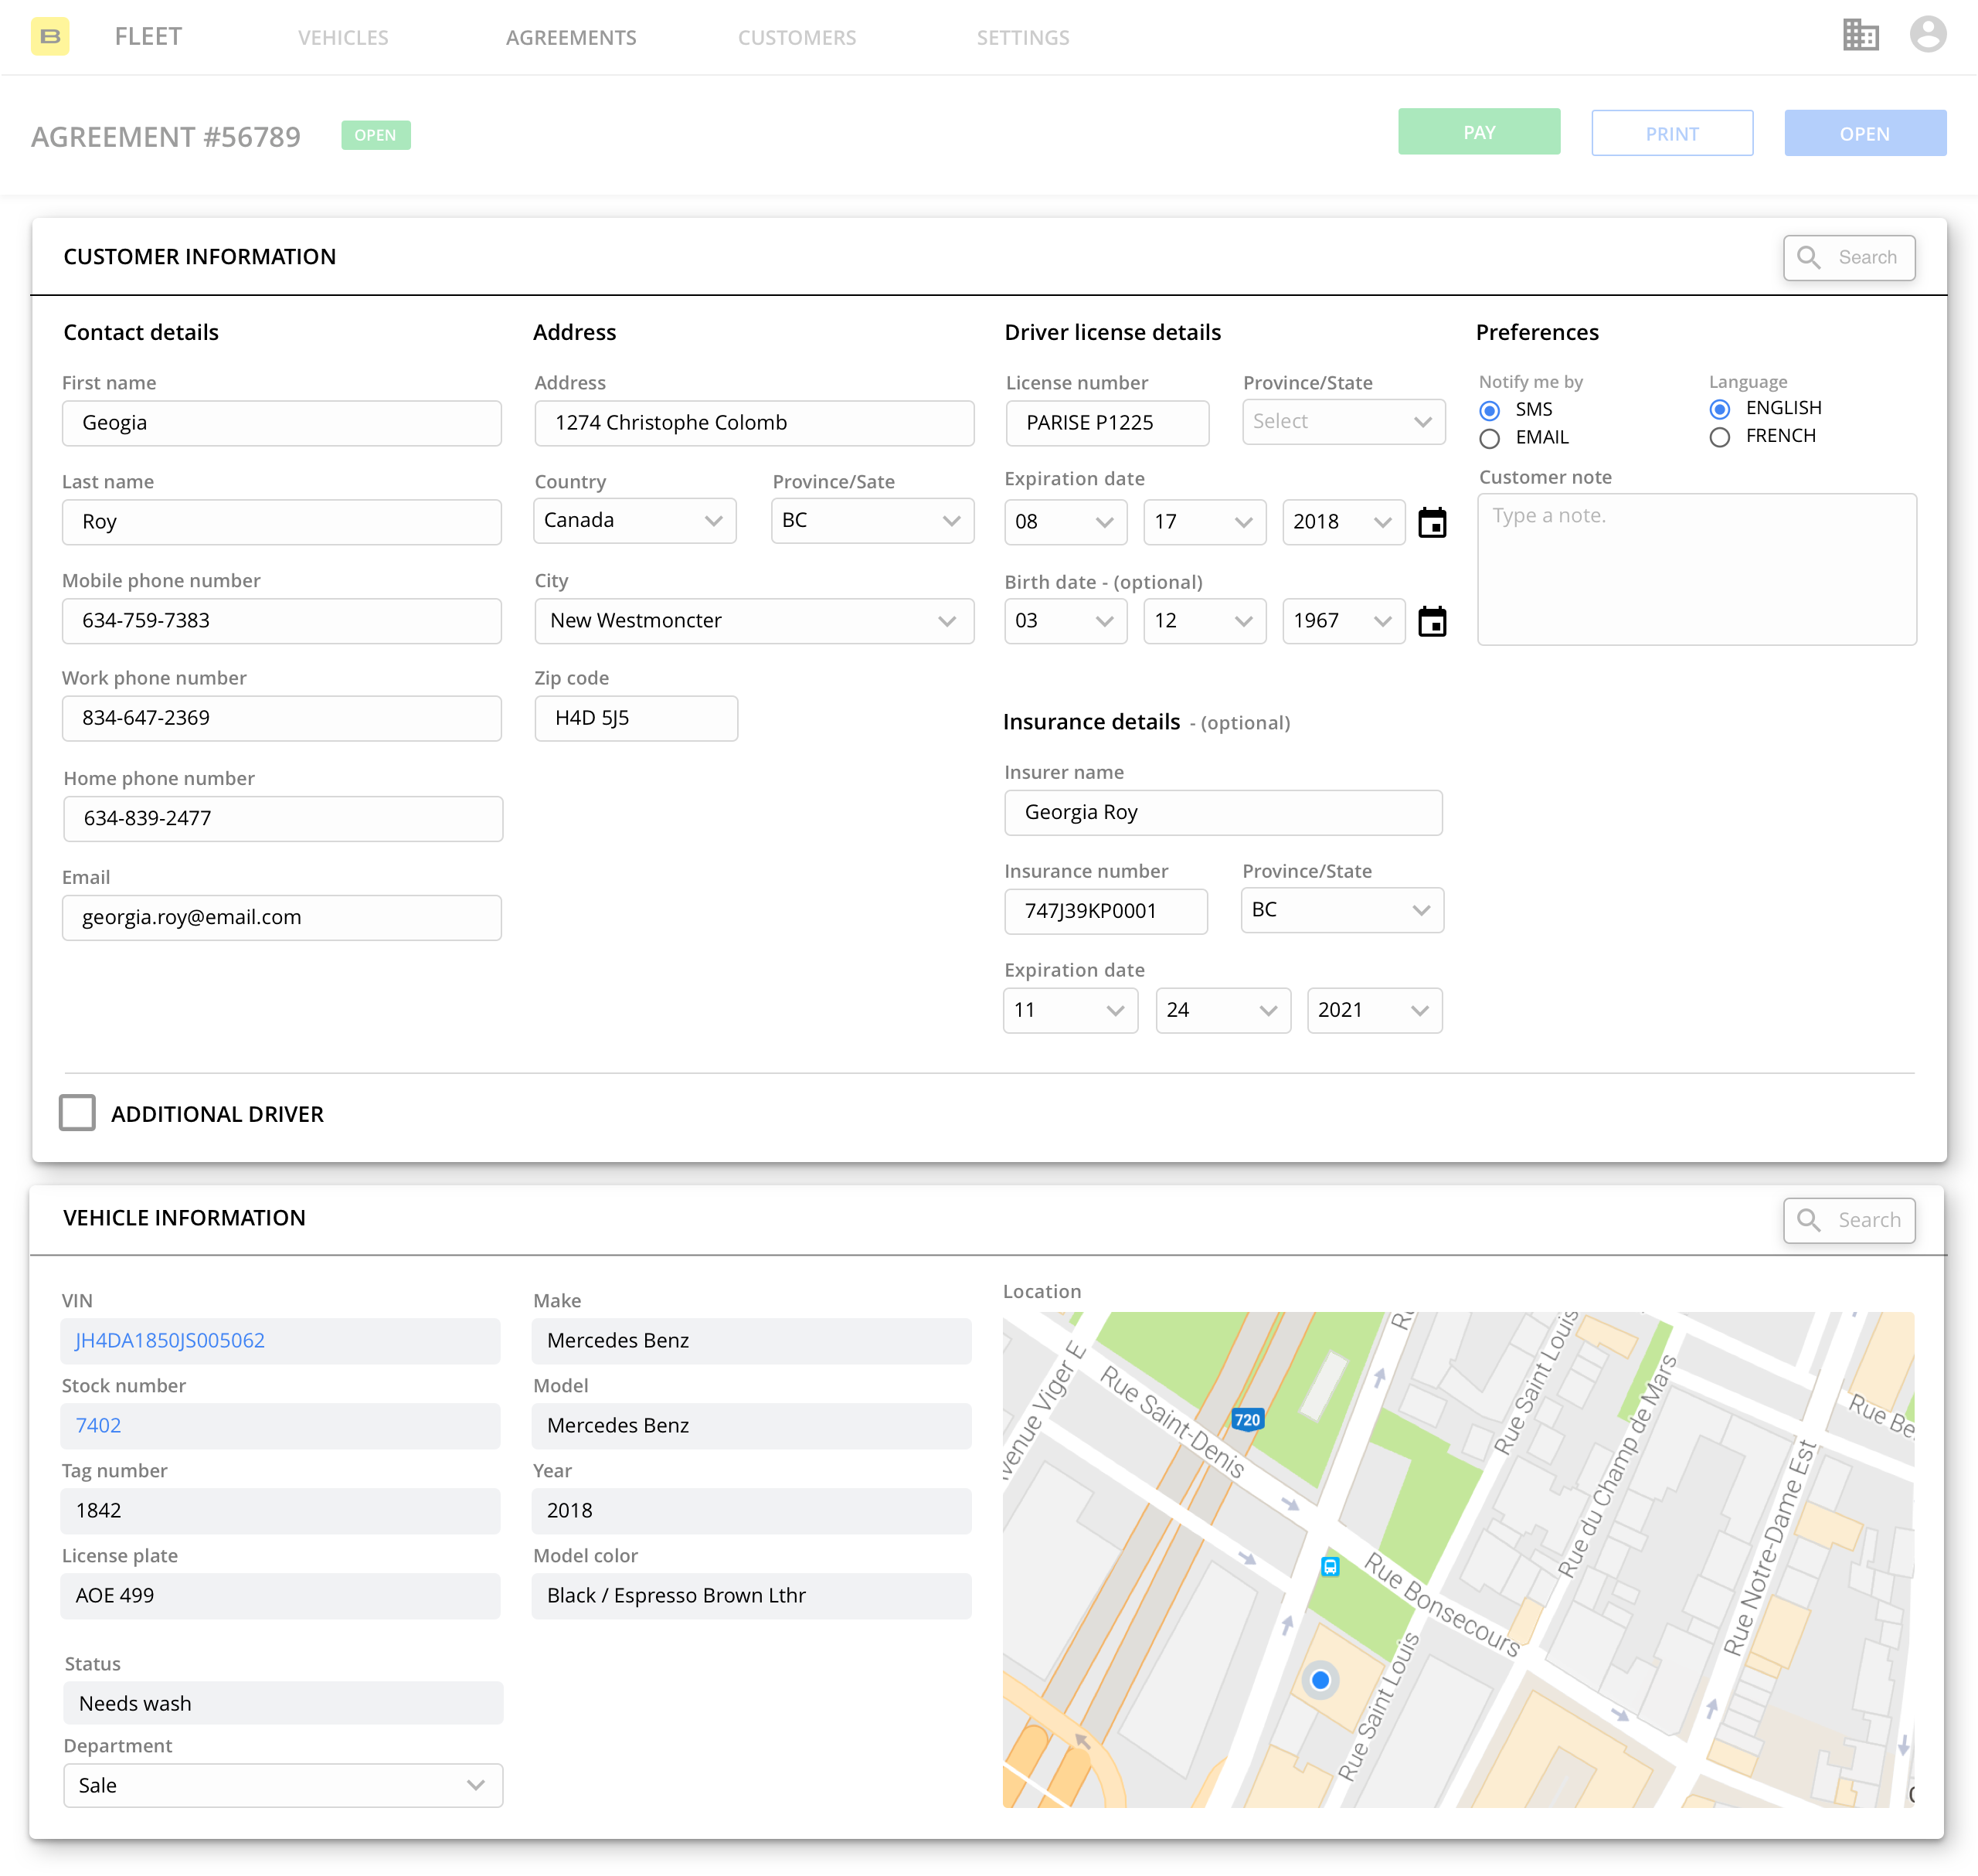This screenshot has height=1876, width=1978.
Task: Click the green PAY button
Action: pyautogui.click(x=1479, y=132)
